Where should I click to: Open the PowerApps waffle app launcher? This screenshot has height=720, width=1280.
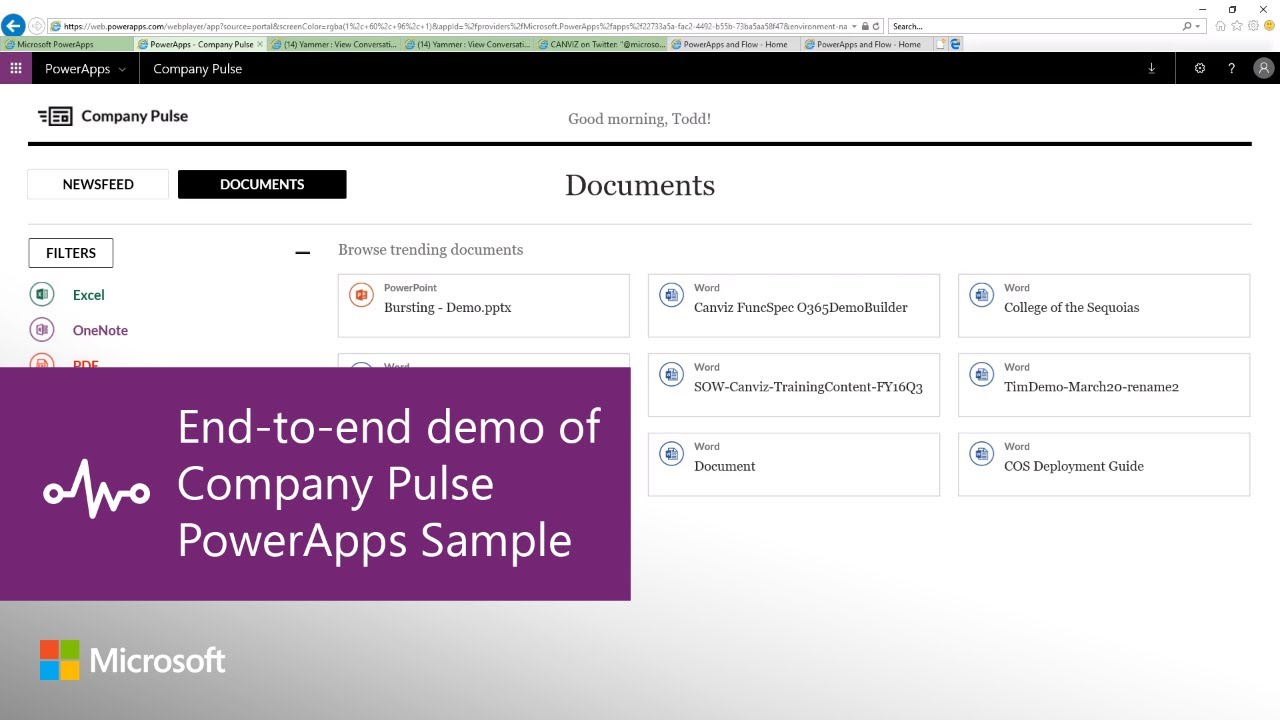[x=16, y=68]
